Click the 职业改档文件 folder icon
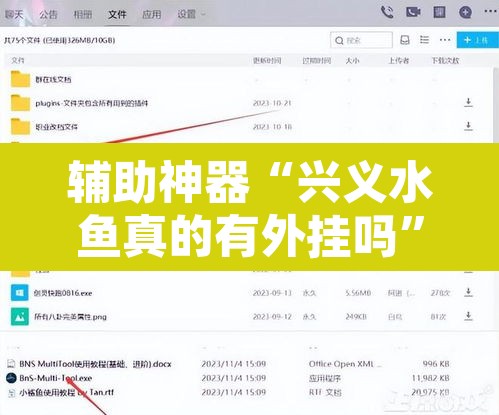 point(20,126)
